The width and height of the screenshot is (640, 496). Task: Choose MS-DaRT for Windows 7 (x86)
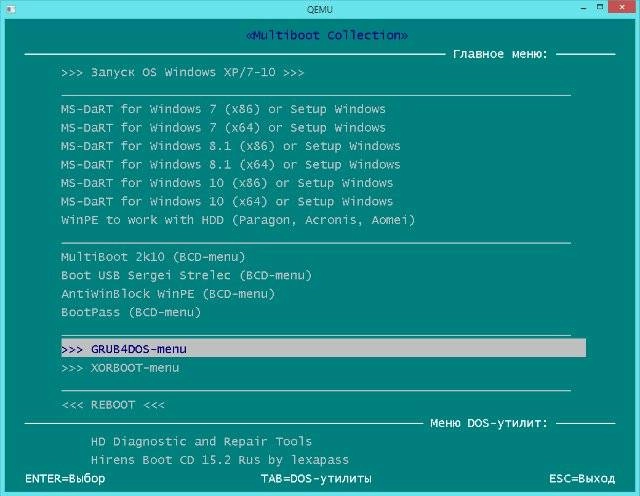[x=223, y=109]
